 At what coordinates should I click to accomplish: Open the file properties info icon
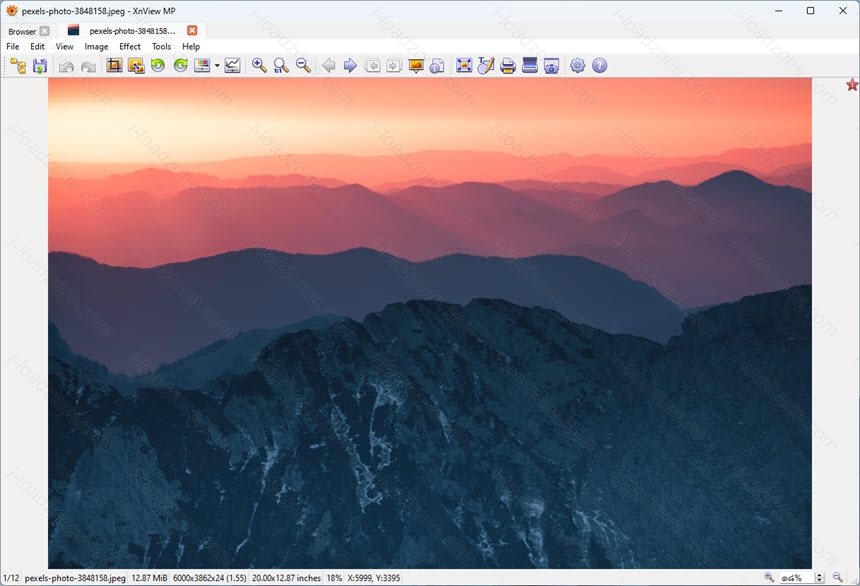pos(437,66)
